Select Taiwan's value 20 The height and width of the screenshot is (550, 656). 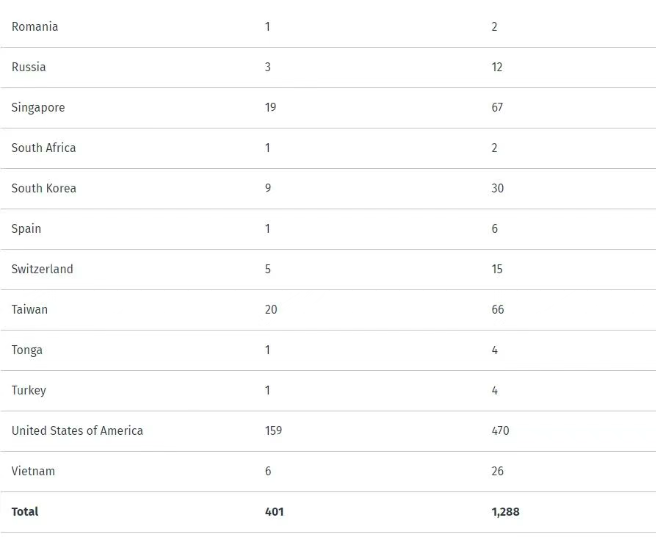pos(271,310)
